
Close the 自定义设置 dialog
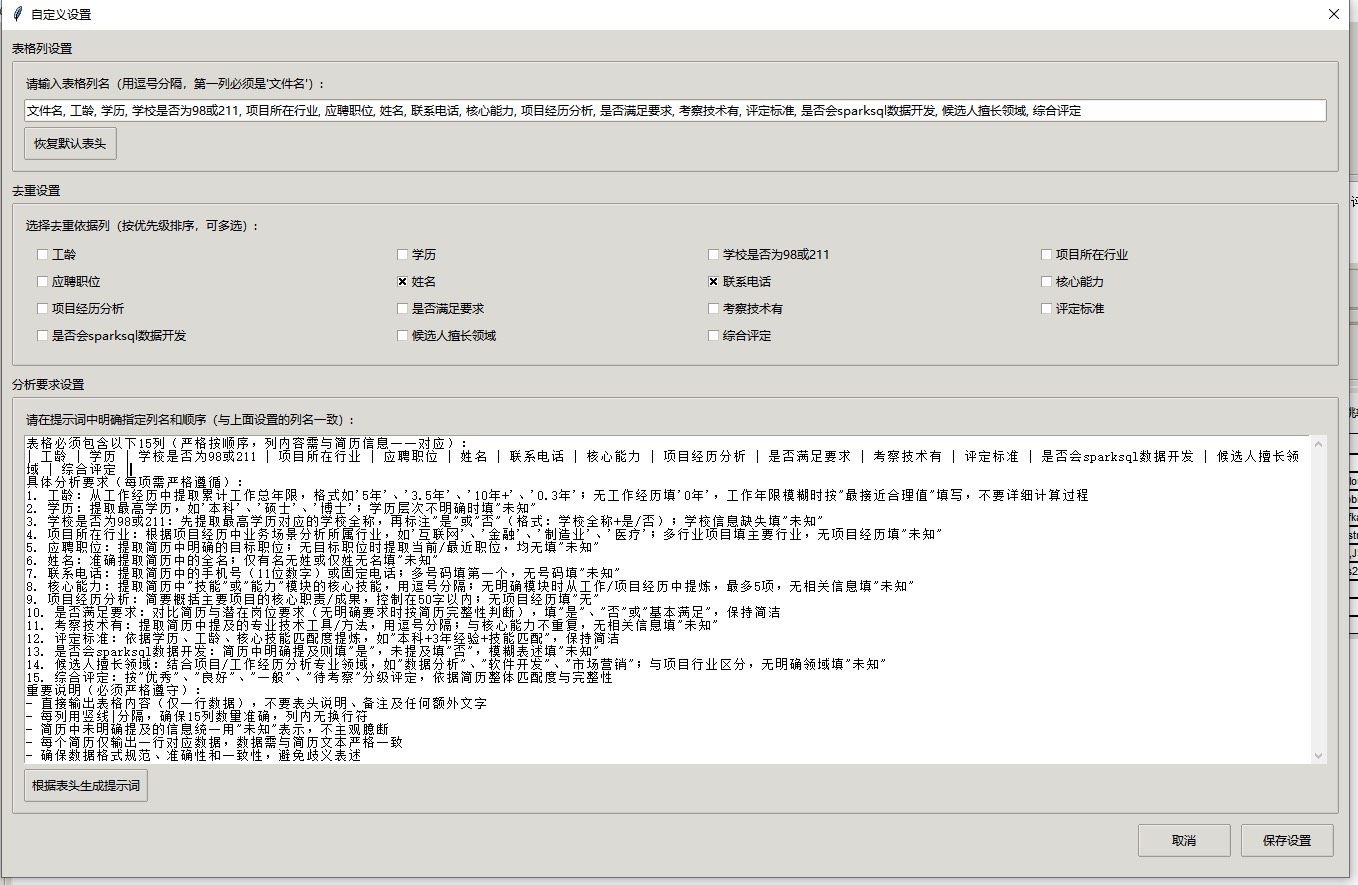[1333, 14]
